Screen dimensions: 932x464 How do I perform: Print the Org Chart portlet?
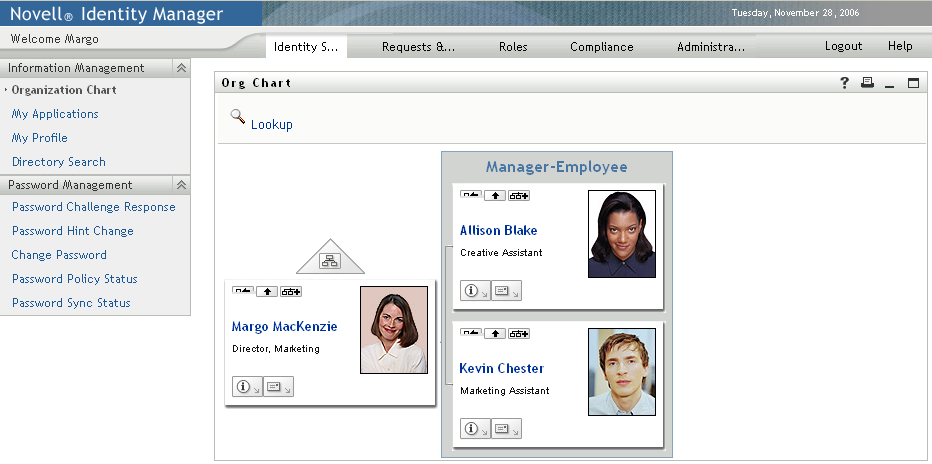point(867,83)
